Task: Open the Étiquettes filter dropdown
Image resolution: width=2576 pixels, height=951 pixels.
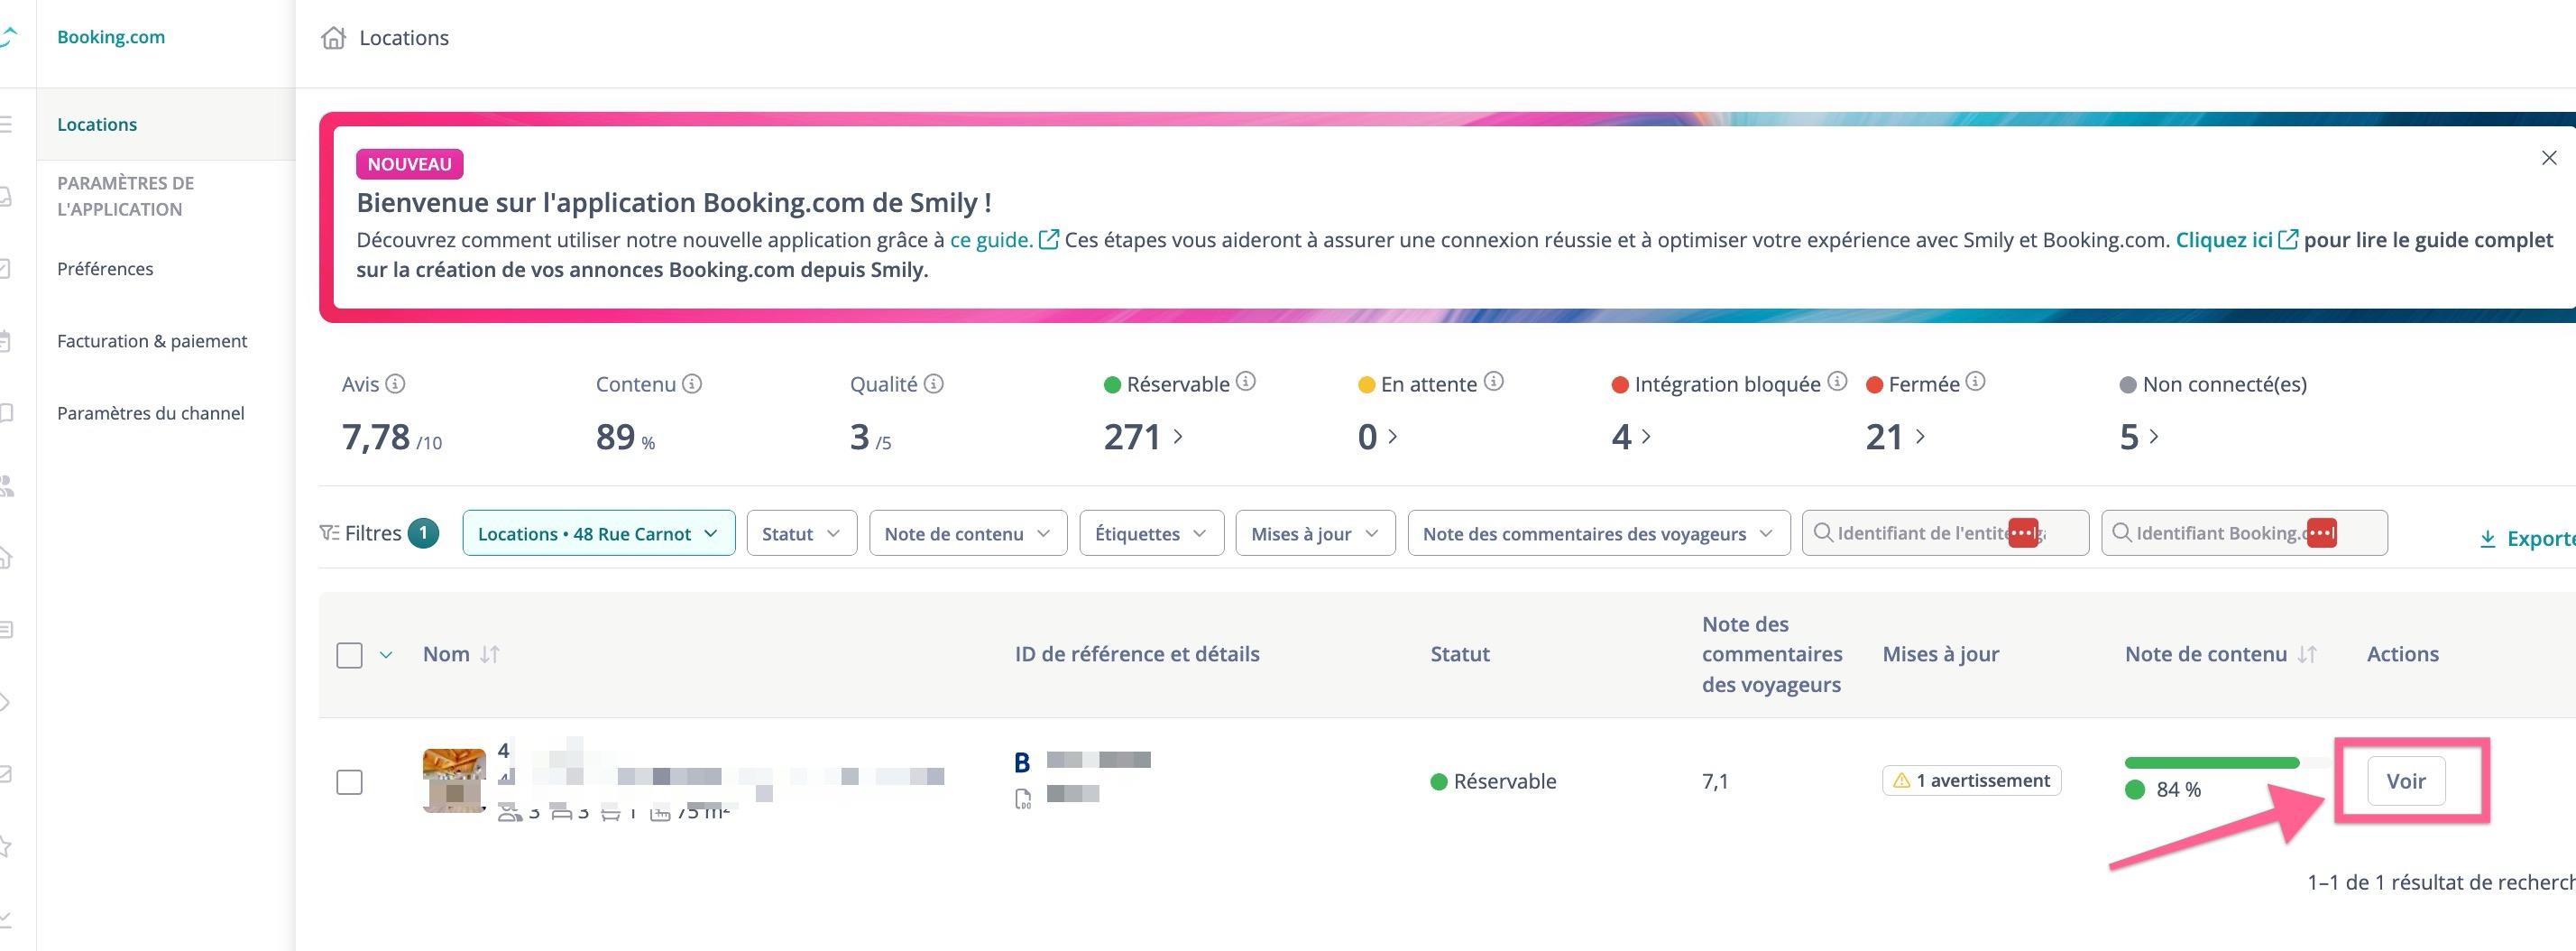Action: point(1151,533)
